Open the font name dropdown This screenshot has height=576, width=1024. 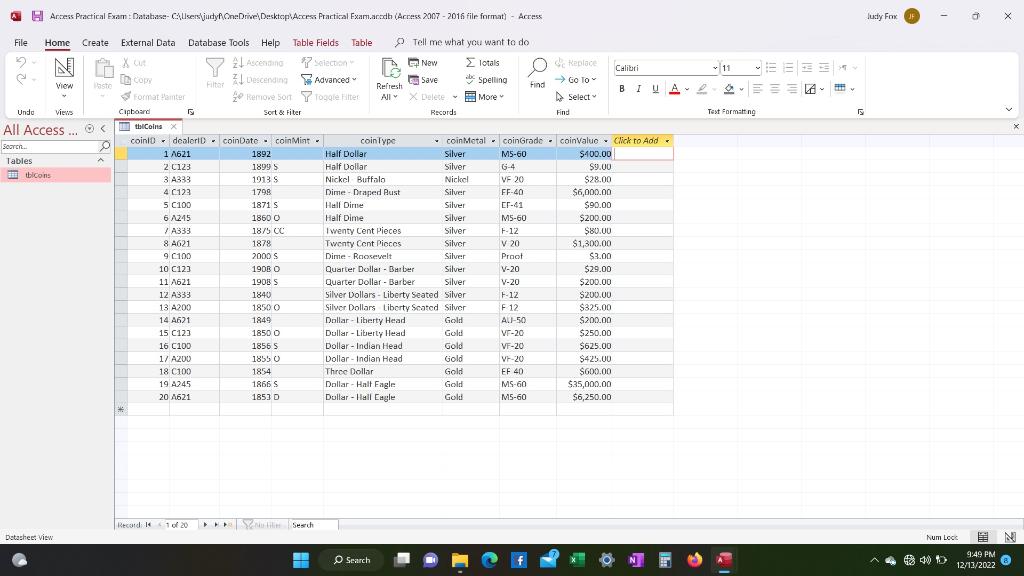pos(715,68)
